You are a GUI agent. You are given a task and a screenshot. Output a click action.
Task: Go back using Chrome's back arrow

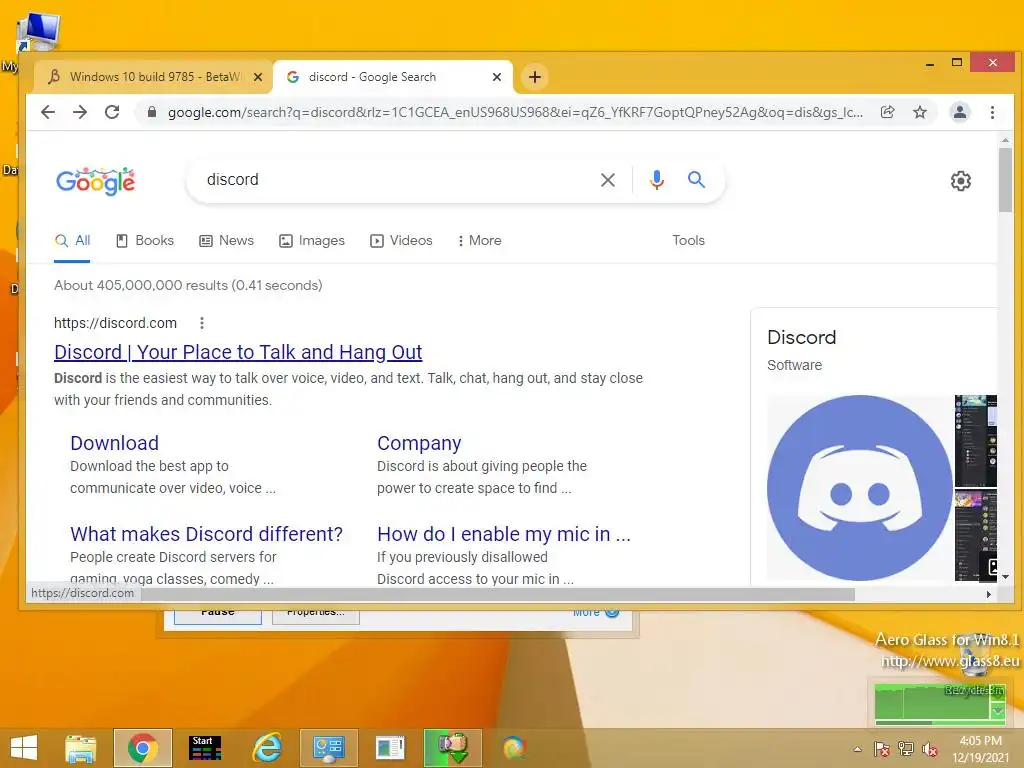click(x=48, y=112)
